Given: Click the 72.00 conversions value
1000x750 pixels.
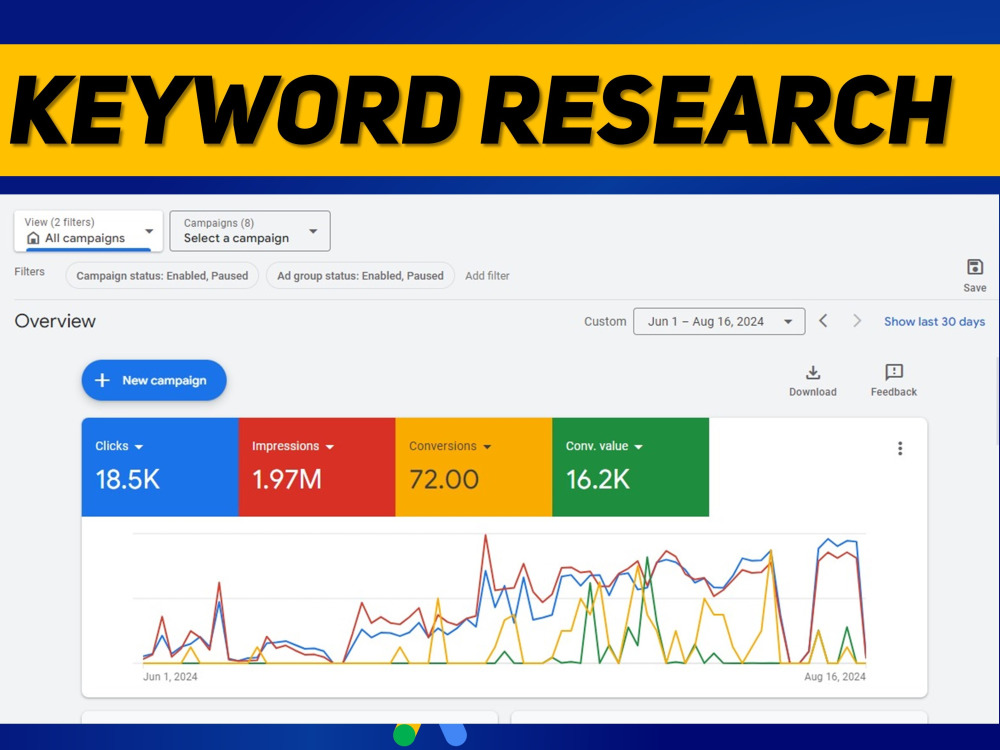Looking at the screenshot, I should click(x=444, y=480).
